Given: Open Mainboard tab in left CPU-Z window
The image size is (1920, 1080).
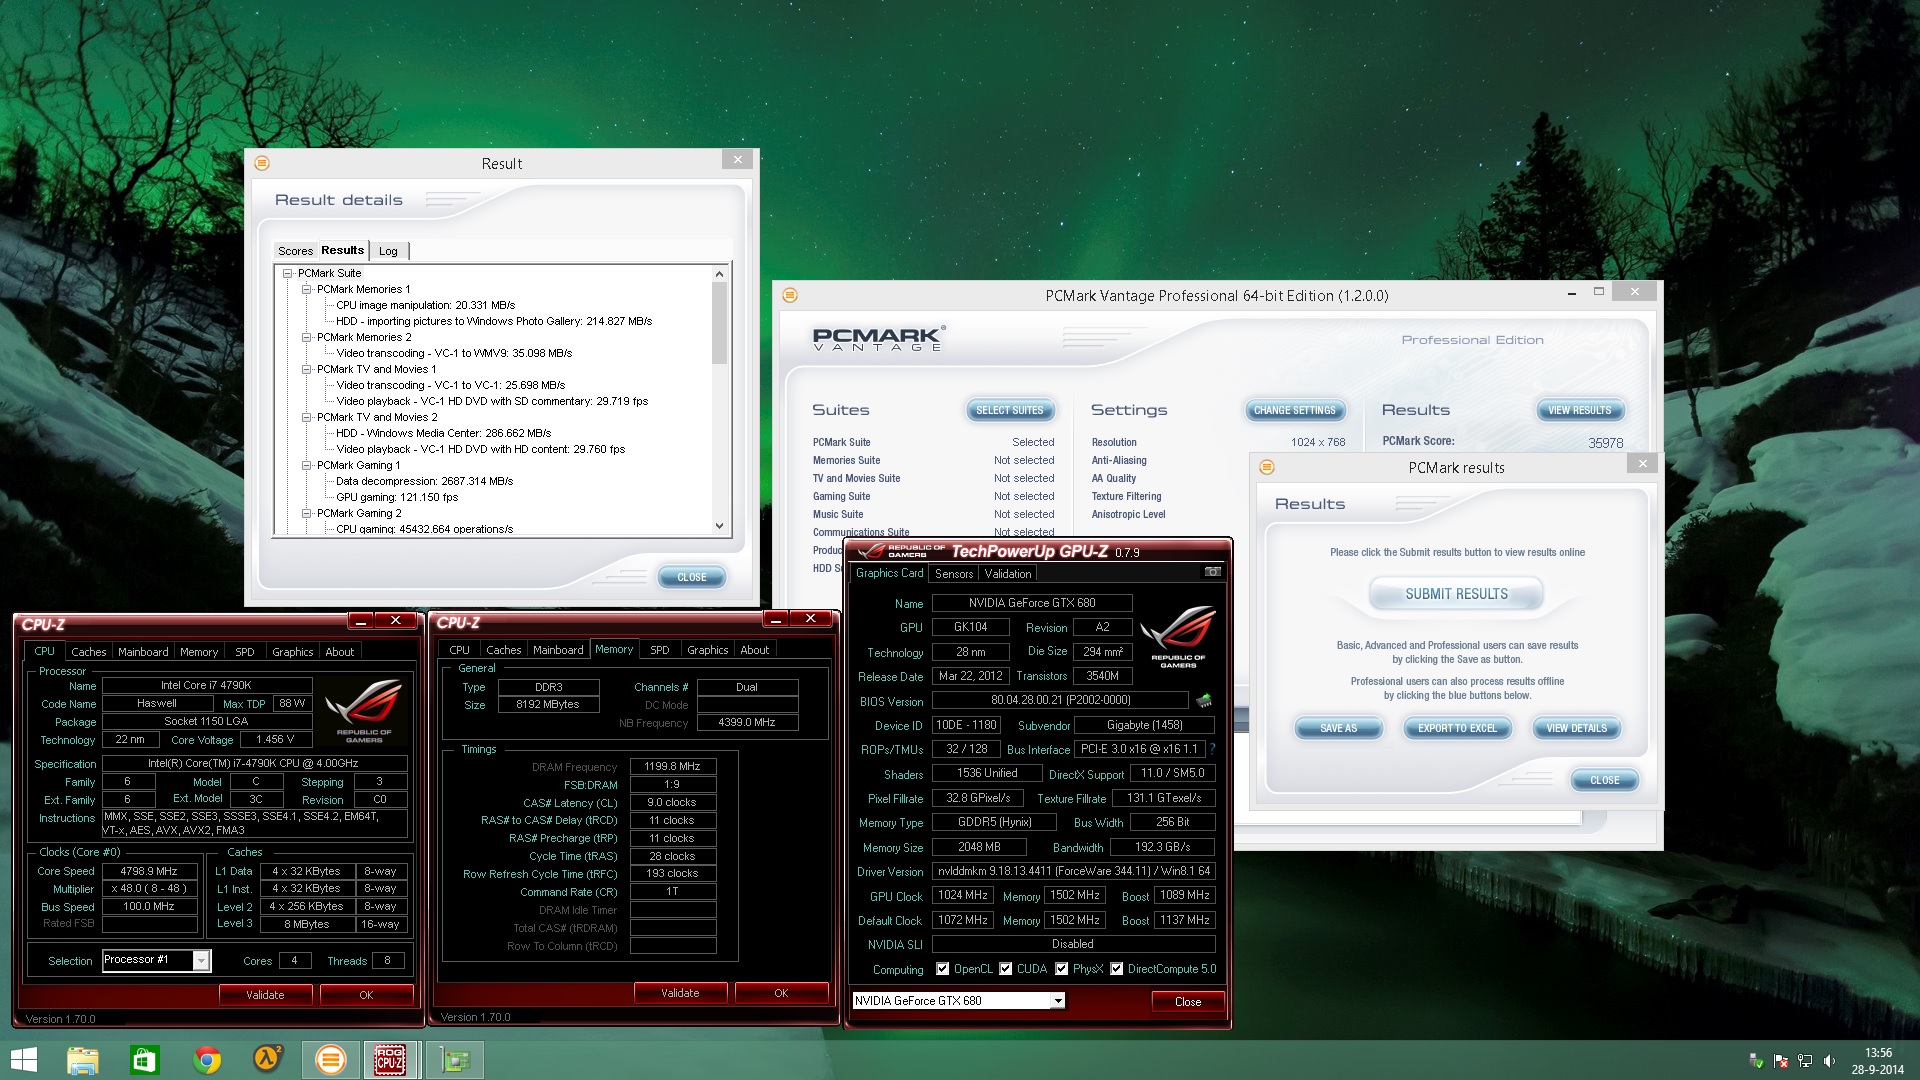Looking at the screenshot, I should (x=143, y=652).
